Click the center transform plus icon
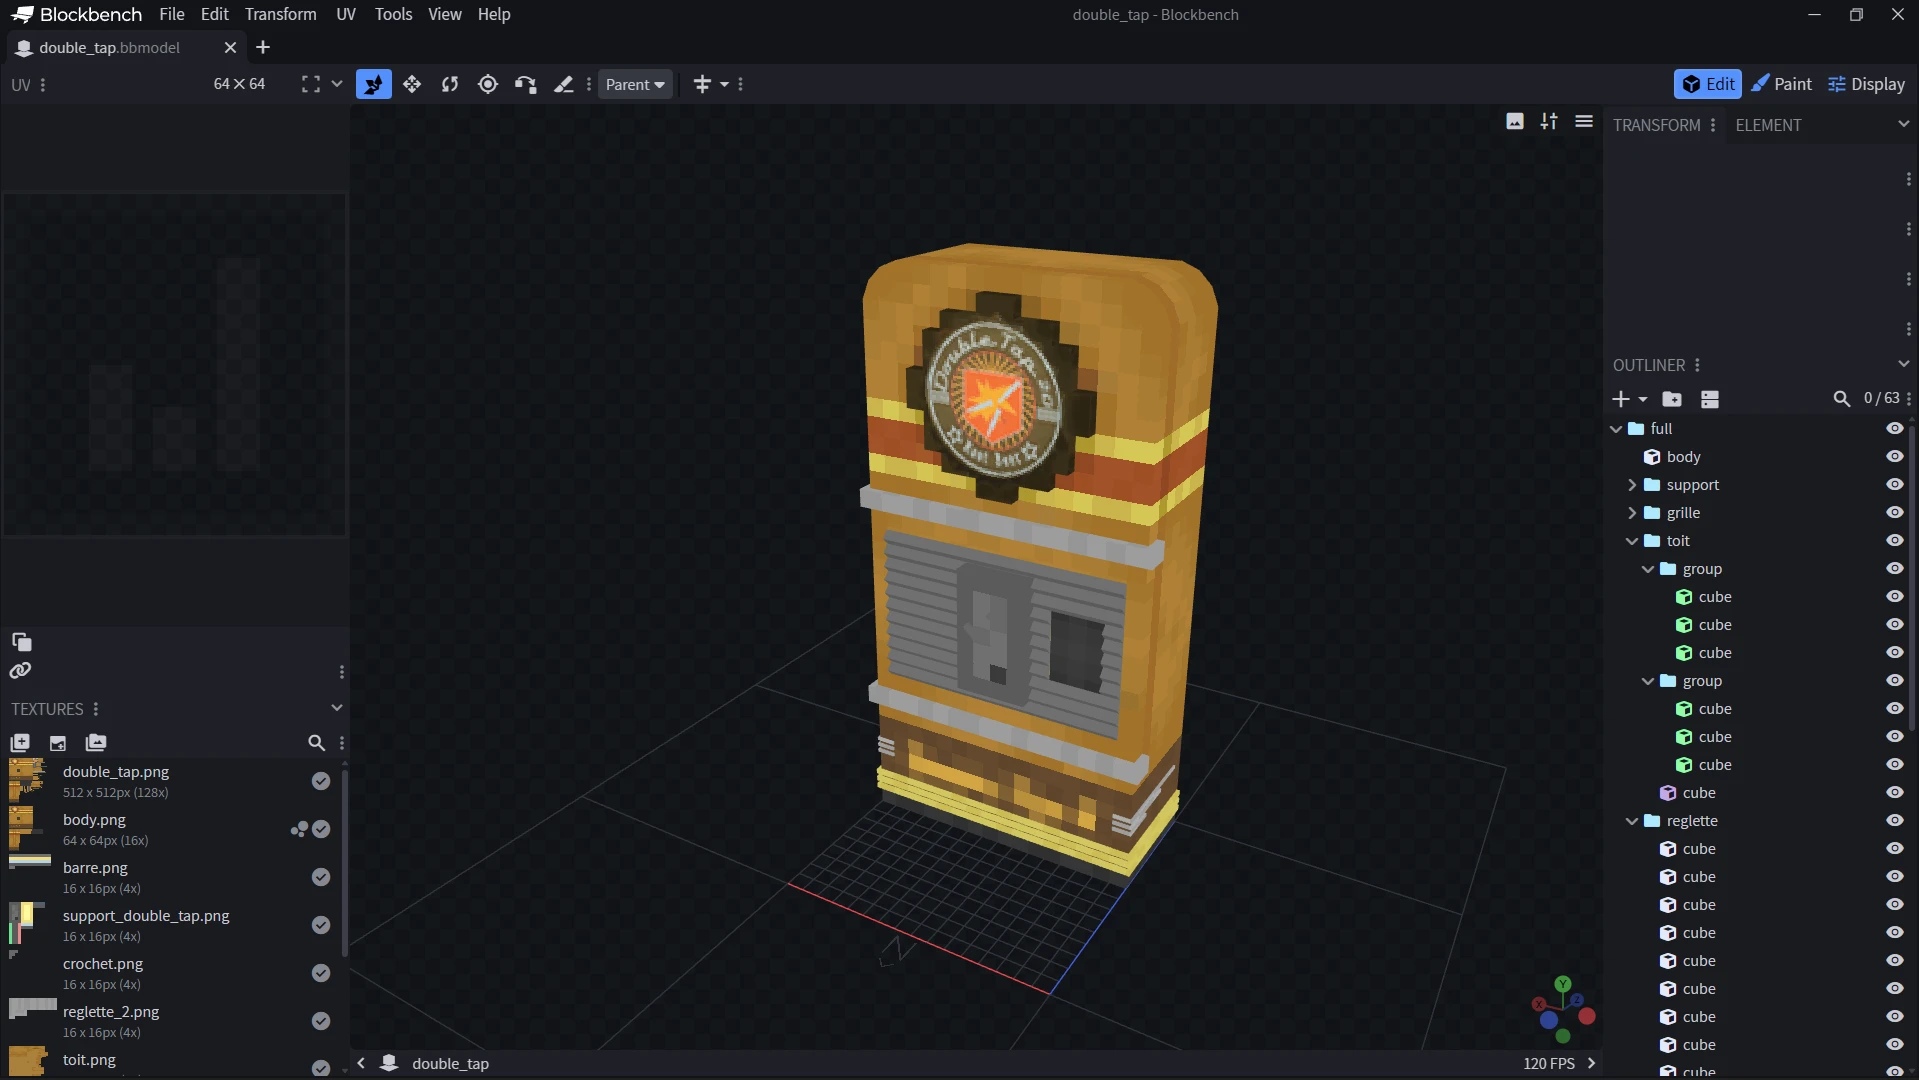The width and height of the screenshot is (1919, 1080). [x=702, y=85]
